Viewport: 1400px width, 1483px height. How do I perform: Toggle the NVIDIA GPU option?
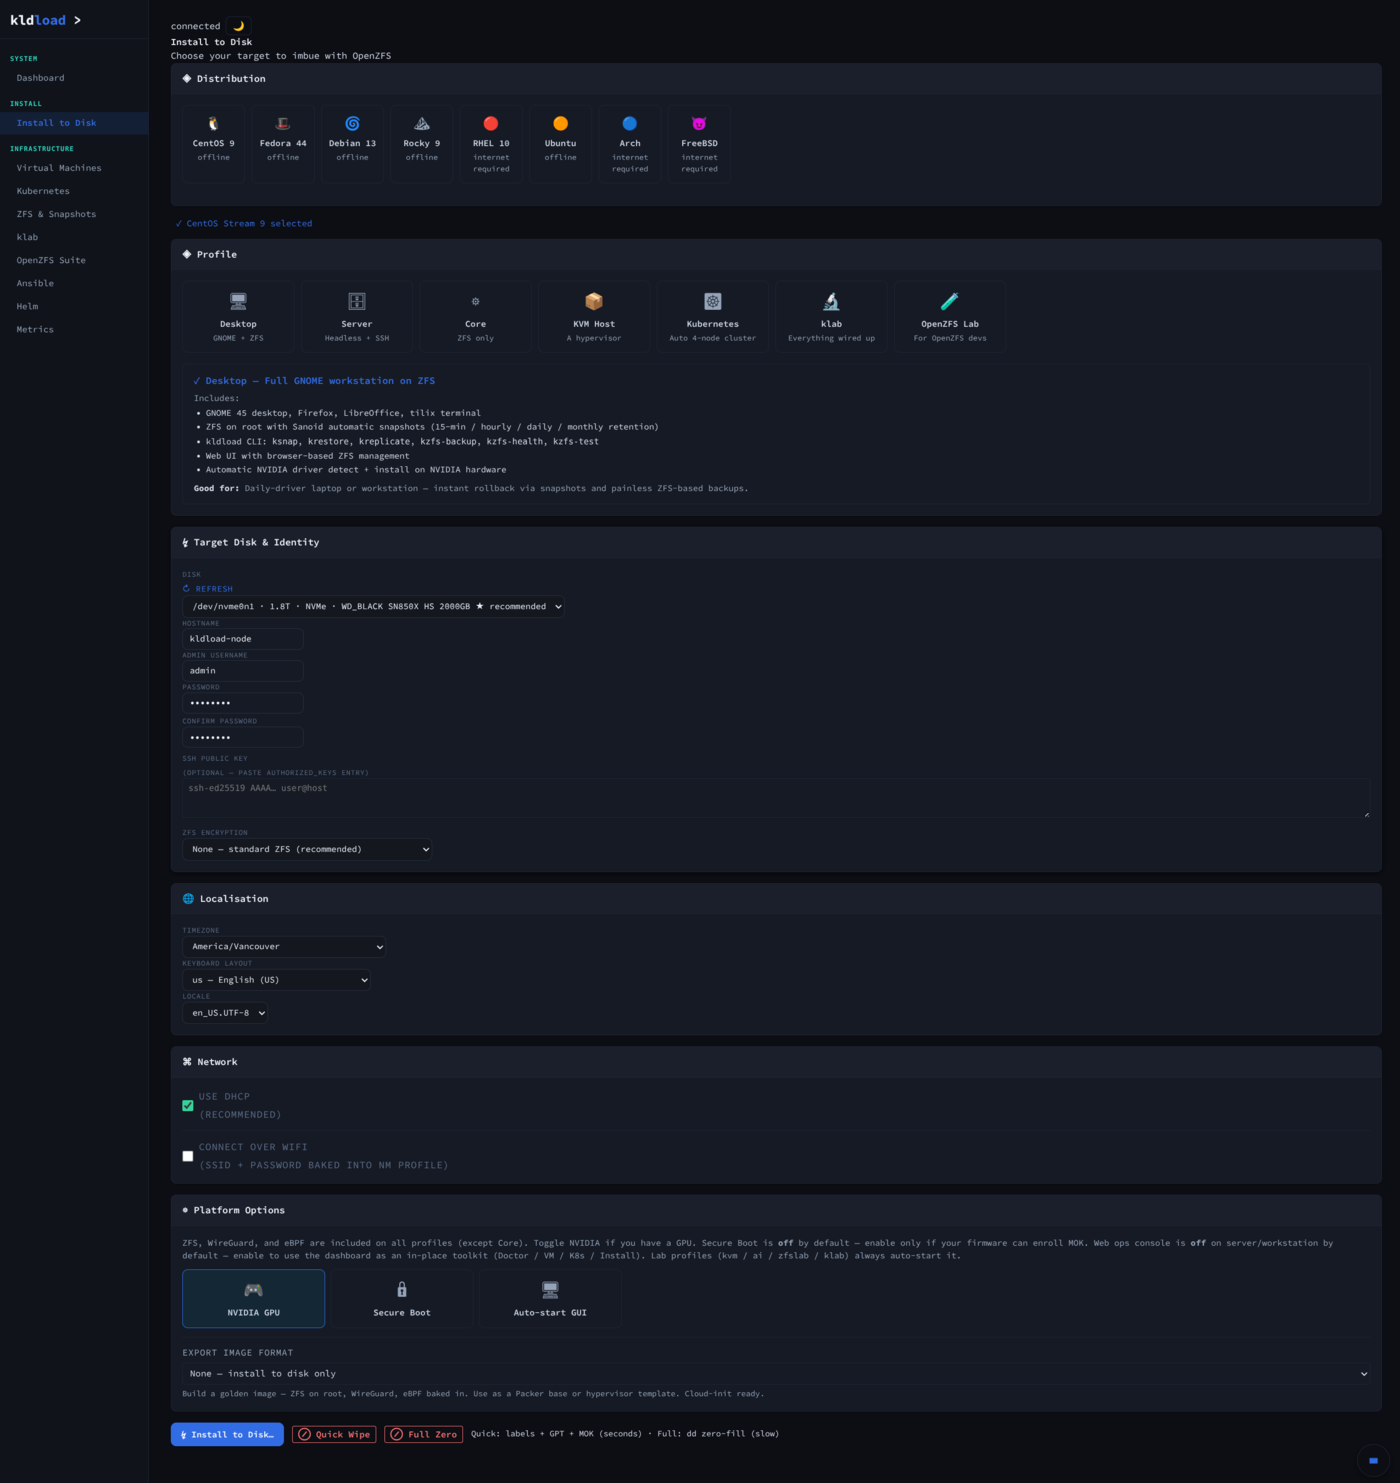[254, 1299]
